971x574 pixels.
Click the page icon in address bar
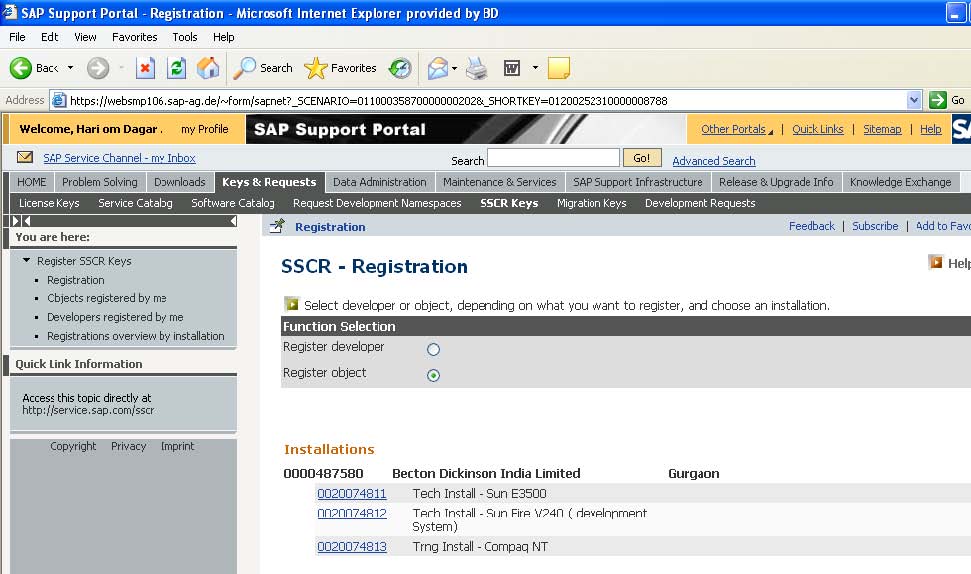[59, 100]
